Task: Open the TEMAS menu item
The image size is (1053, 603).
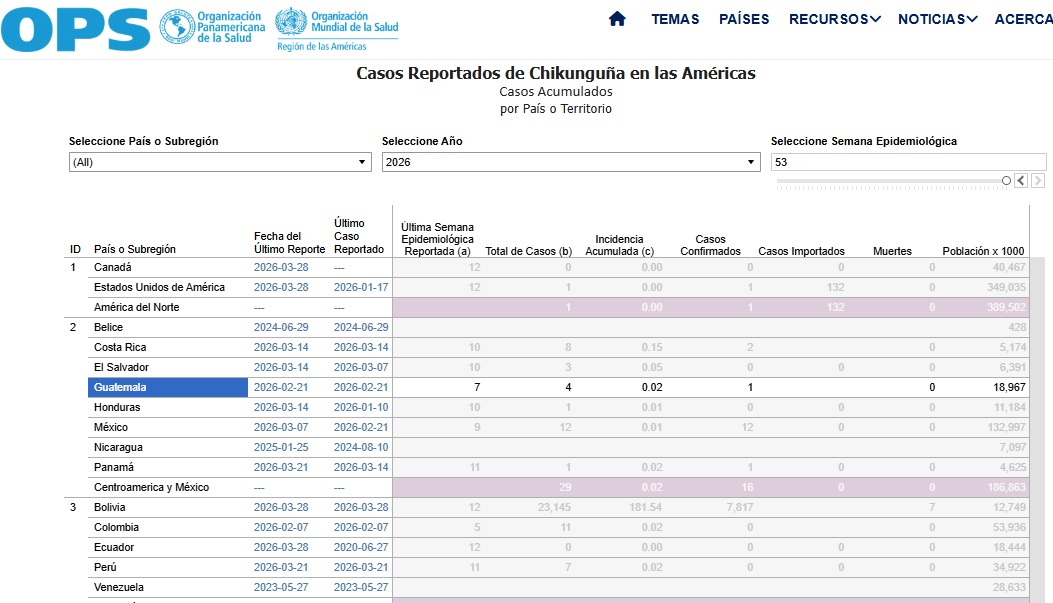Action: 675,19
